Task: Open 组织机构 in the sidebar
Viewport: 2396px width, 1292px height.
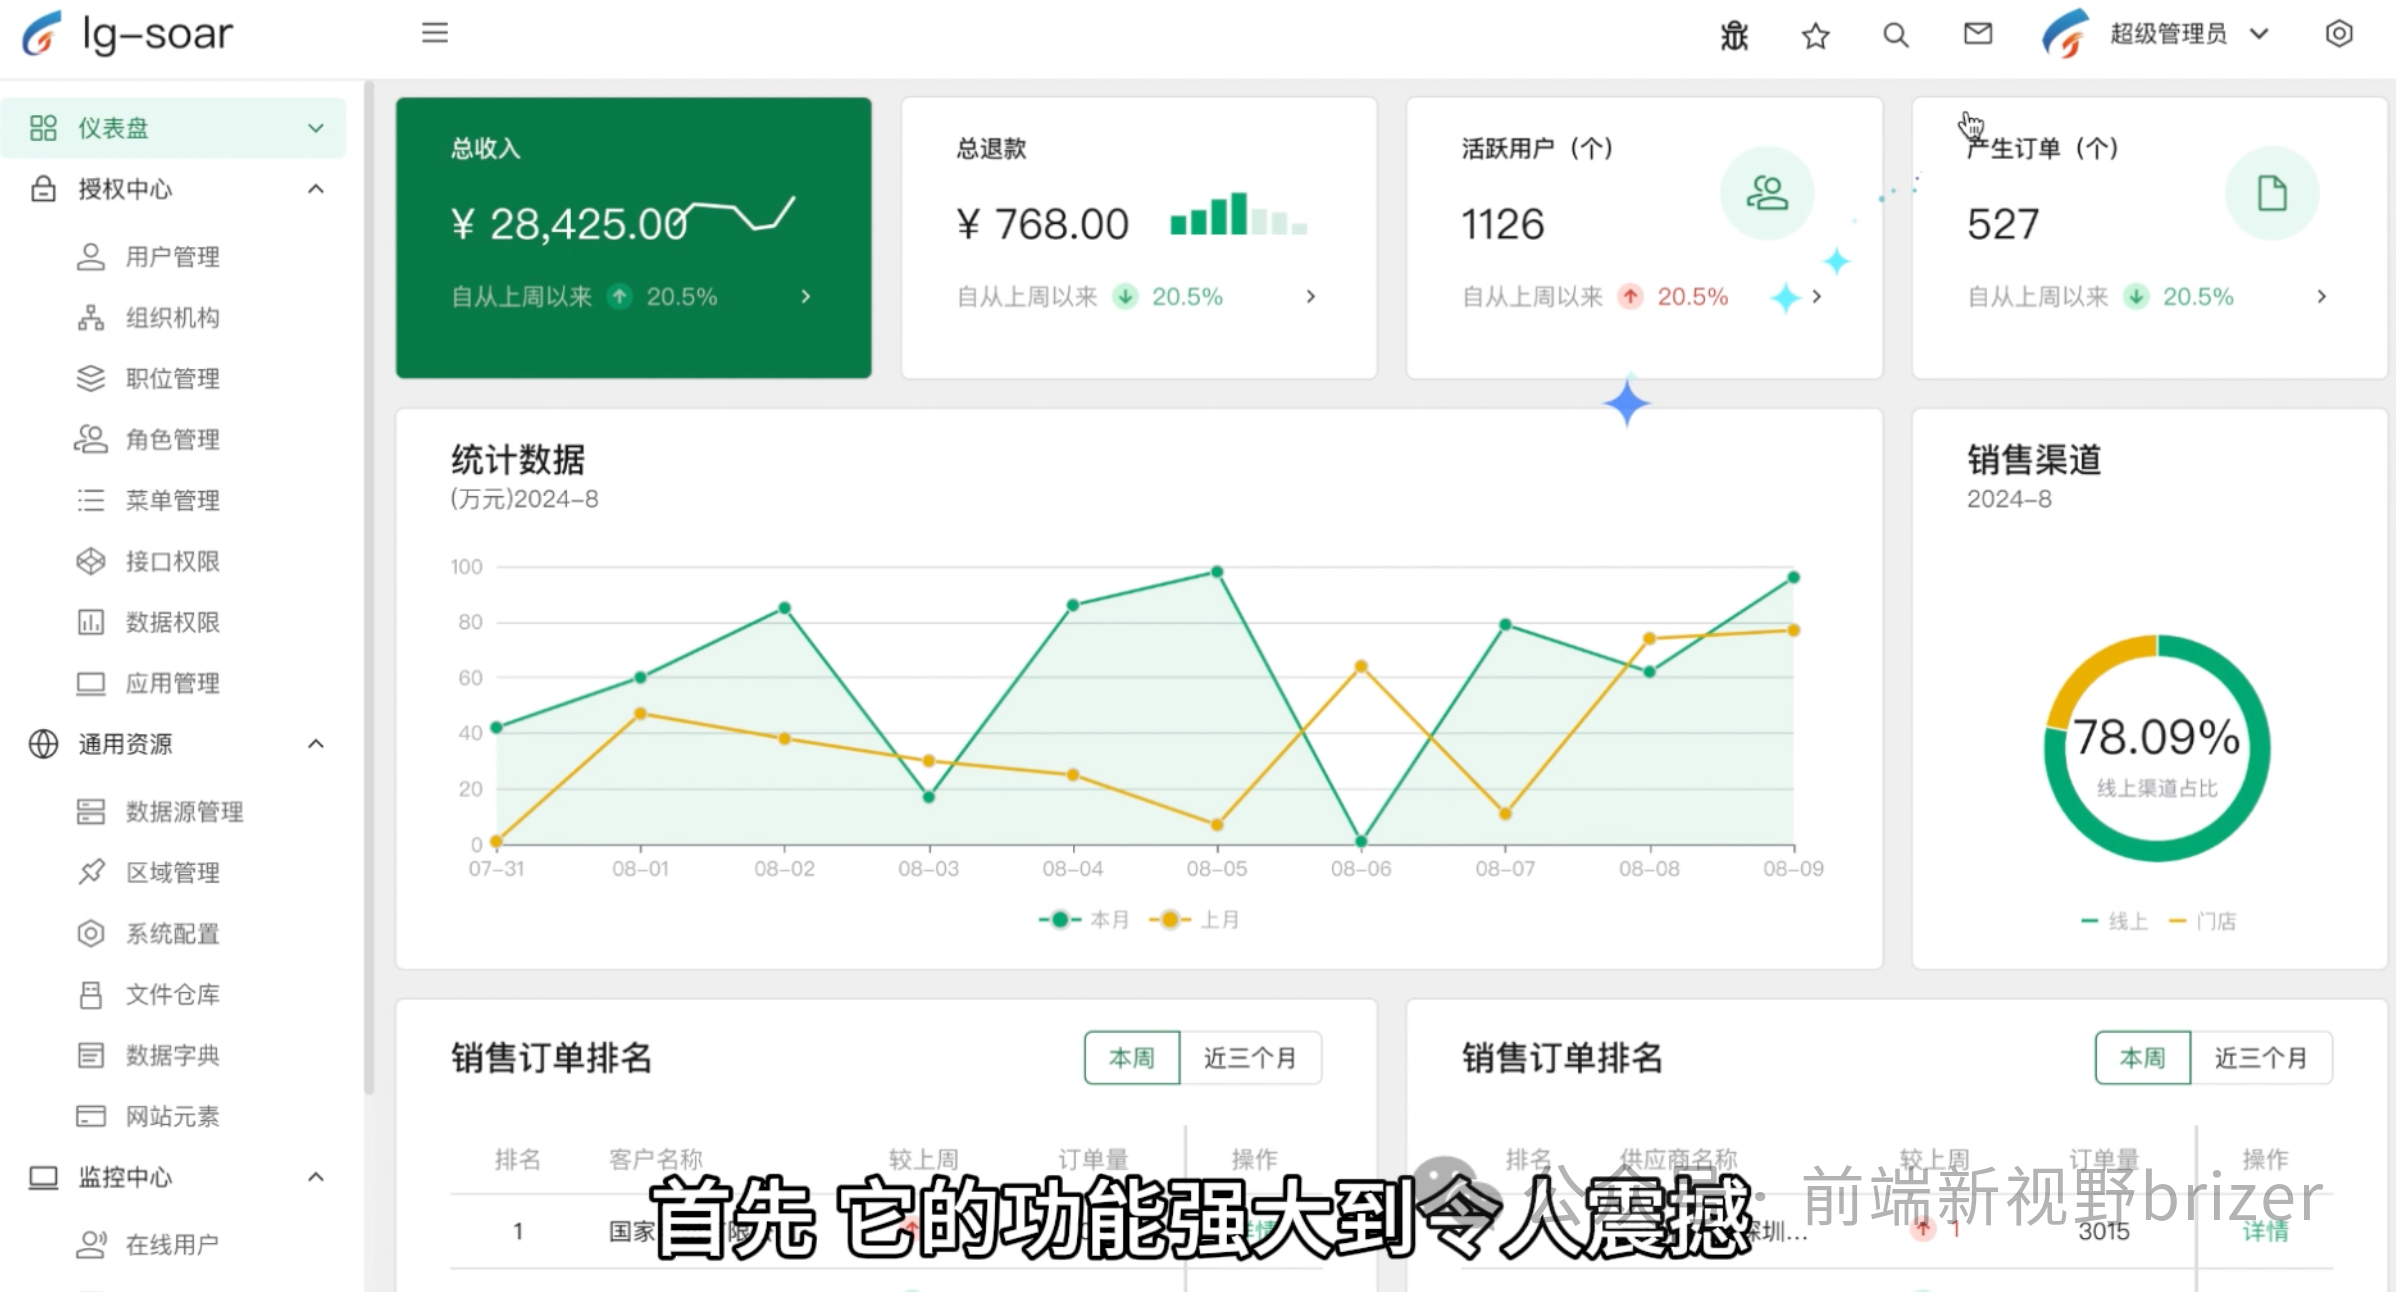Action: point(172,318)
